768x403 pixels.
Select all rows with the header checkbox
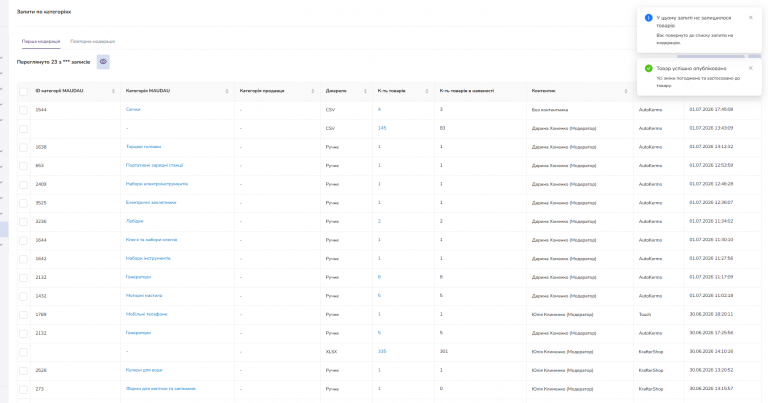(x=24, y=92)
